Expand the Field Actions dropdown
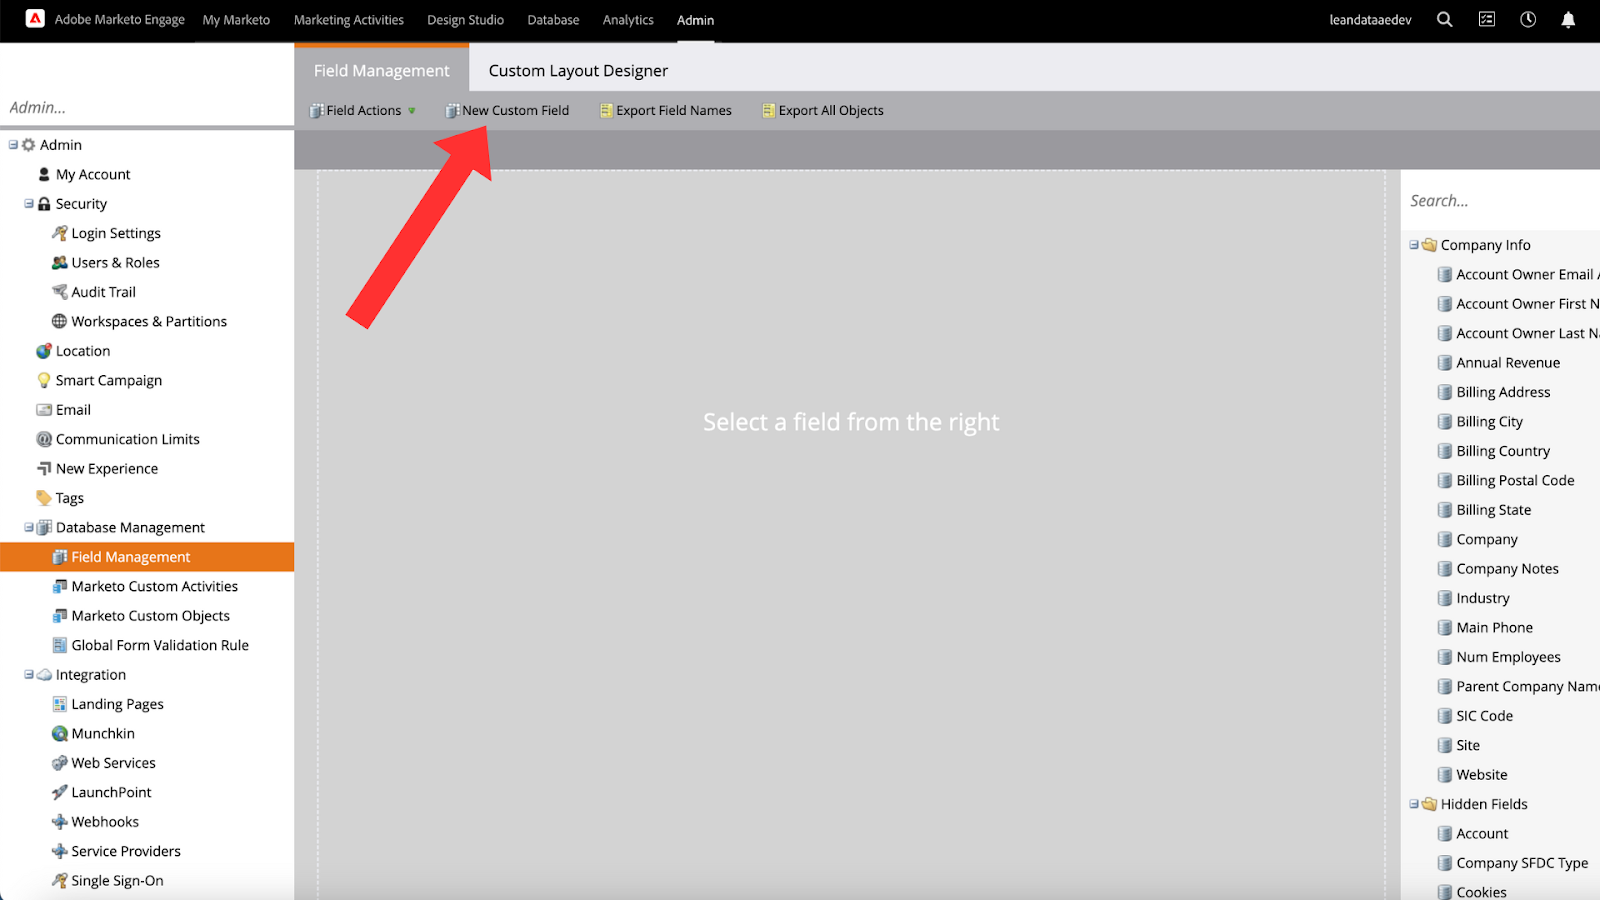This screenshot has width=1600, height=900. (x=412, y=110)
